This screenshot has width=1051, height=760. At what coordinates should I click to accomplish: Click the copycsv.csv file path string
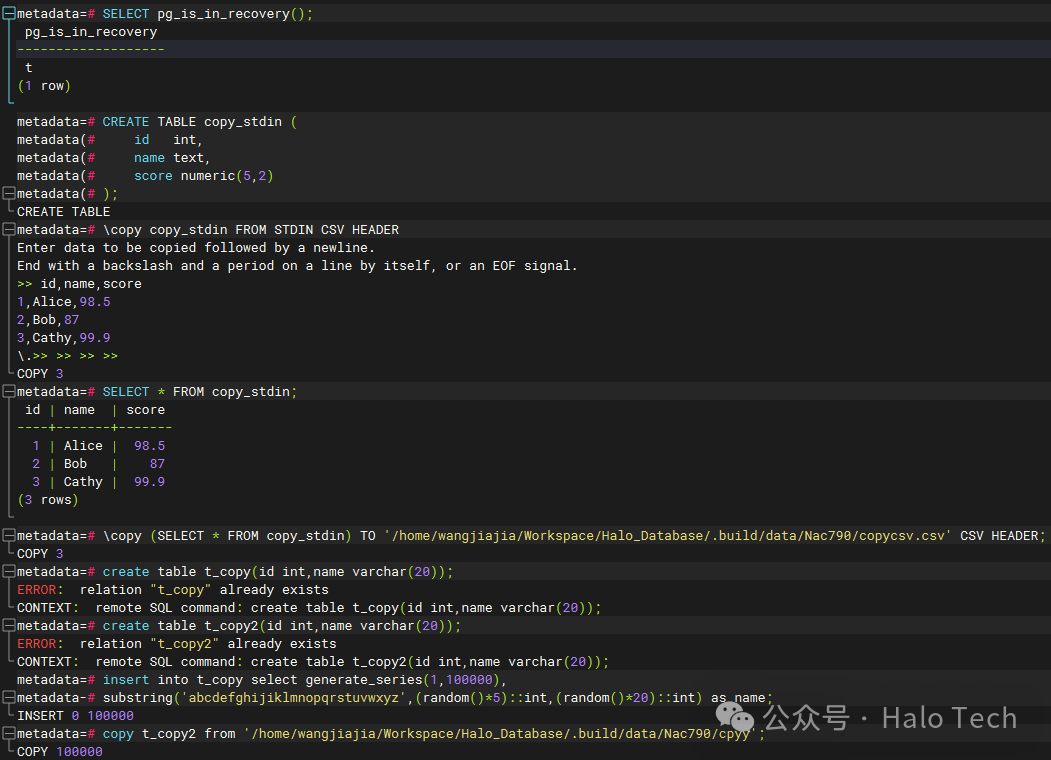[668, 536]
